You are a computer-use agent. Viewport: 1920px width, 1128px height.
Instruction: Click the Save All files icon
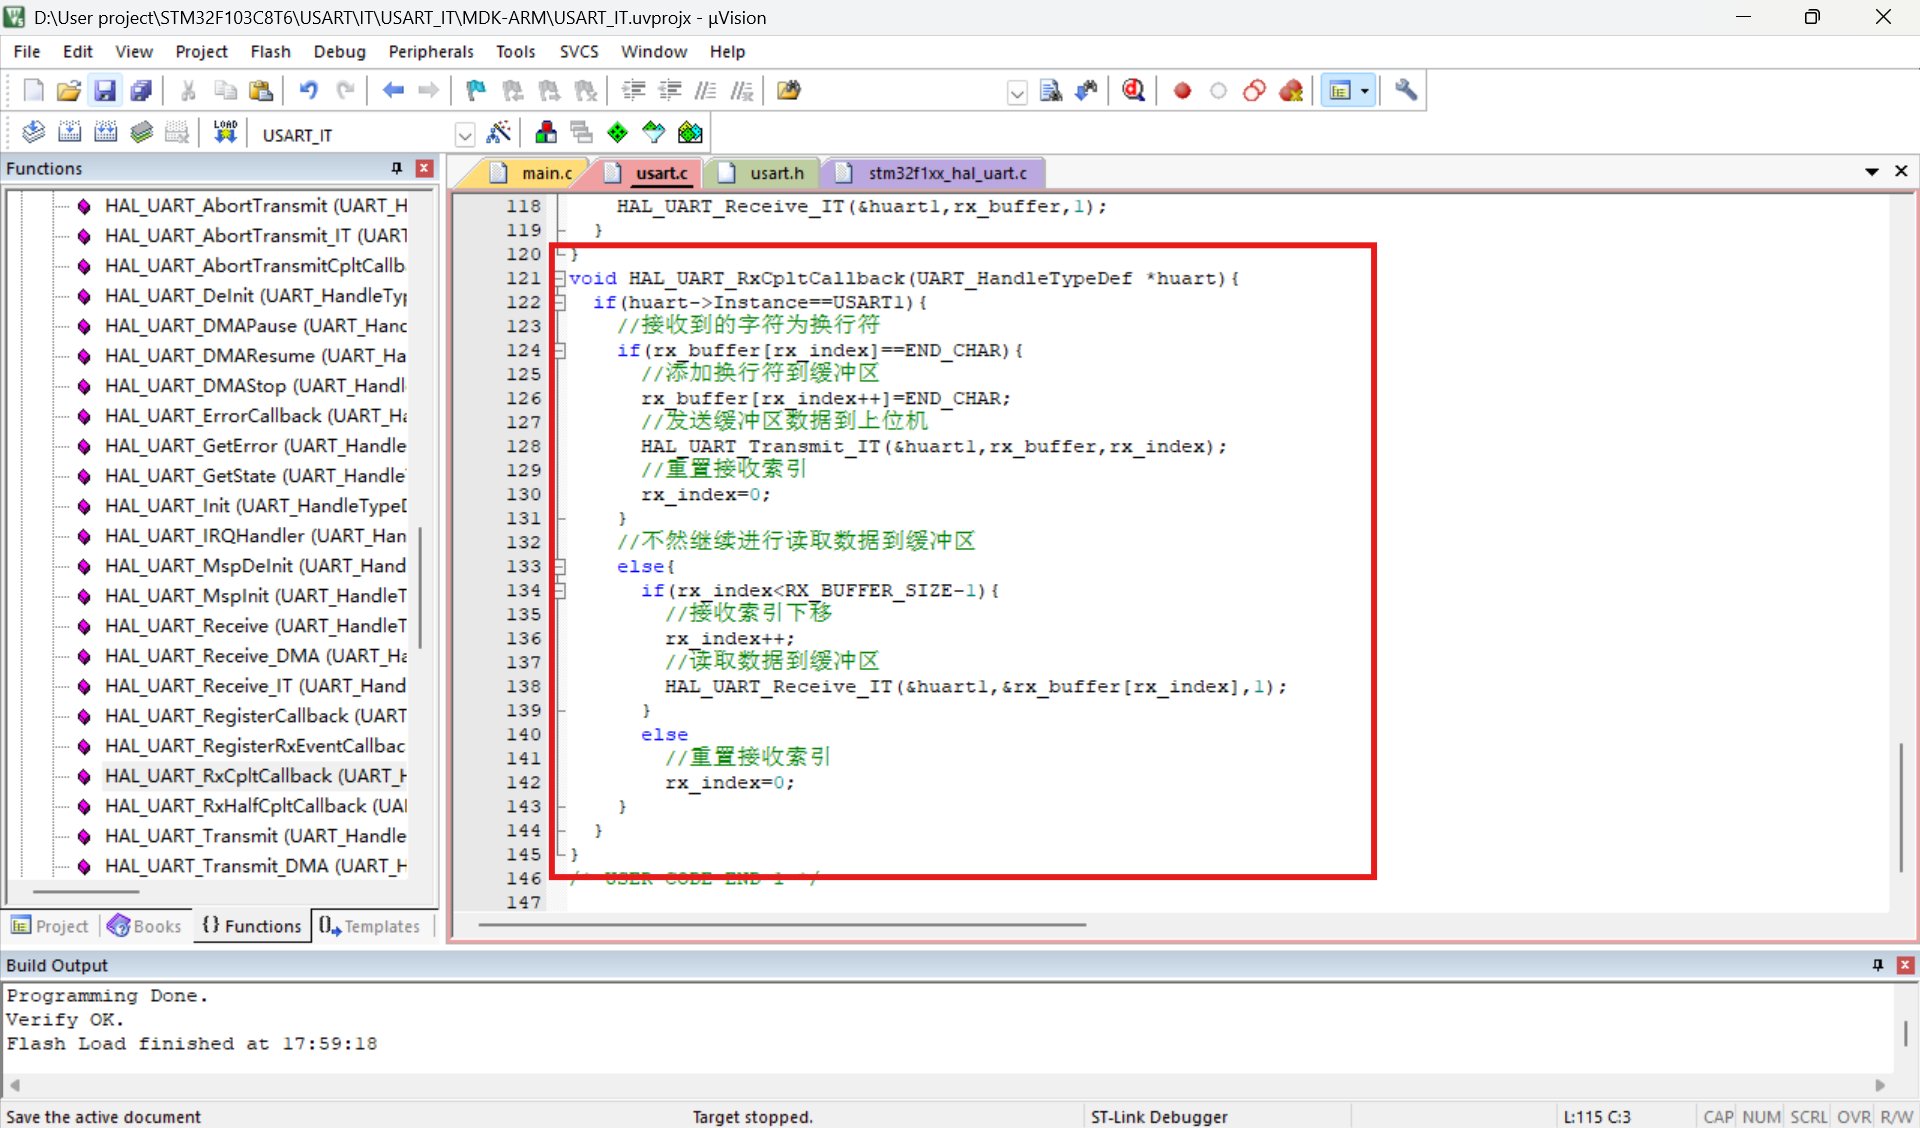tap(141, 91)
